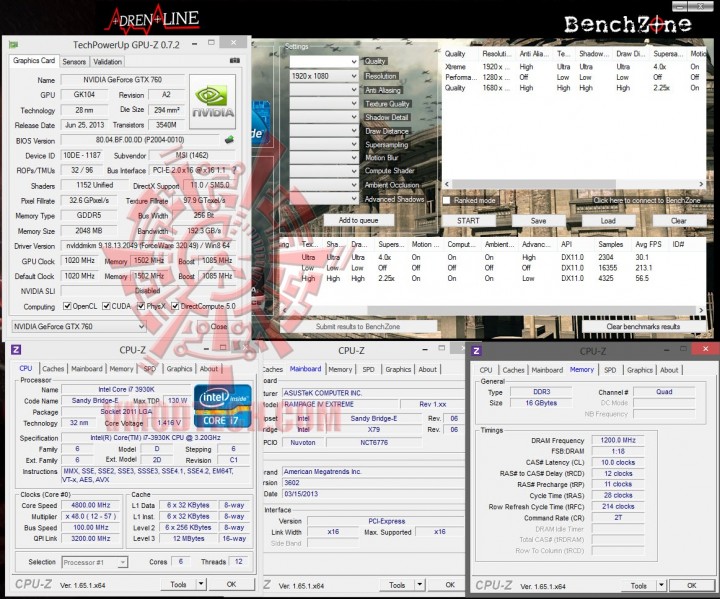720x599 pixels.
Task: Toggle the PhysX checkbox
Action: [141, 306]
